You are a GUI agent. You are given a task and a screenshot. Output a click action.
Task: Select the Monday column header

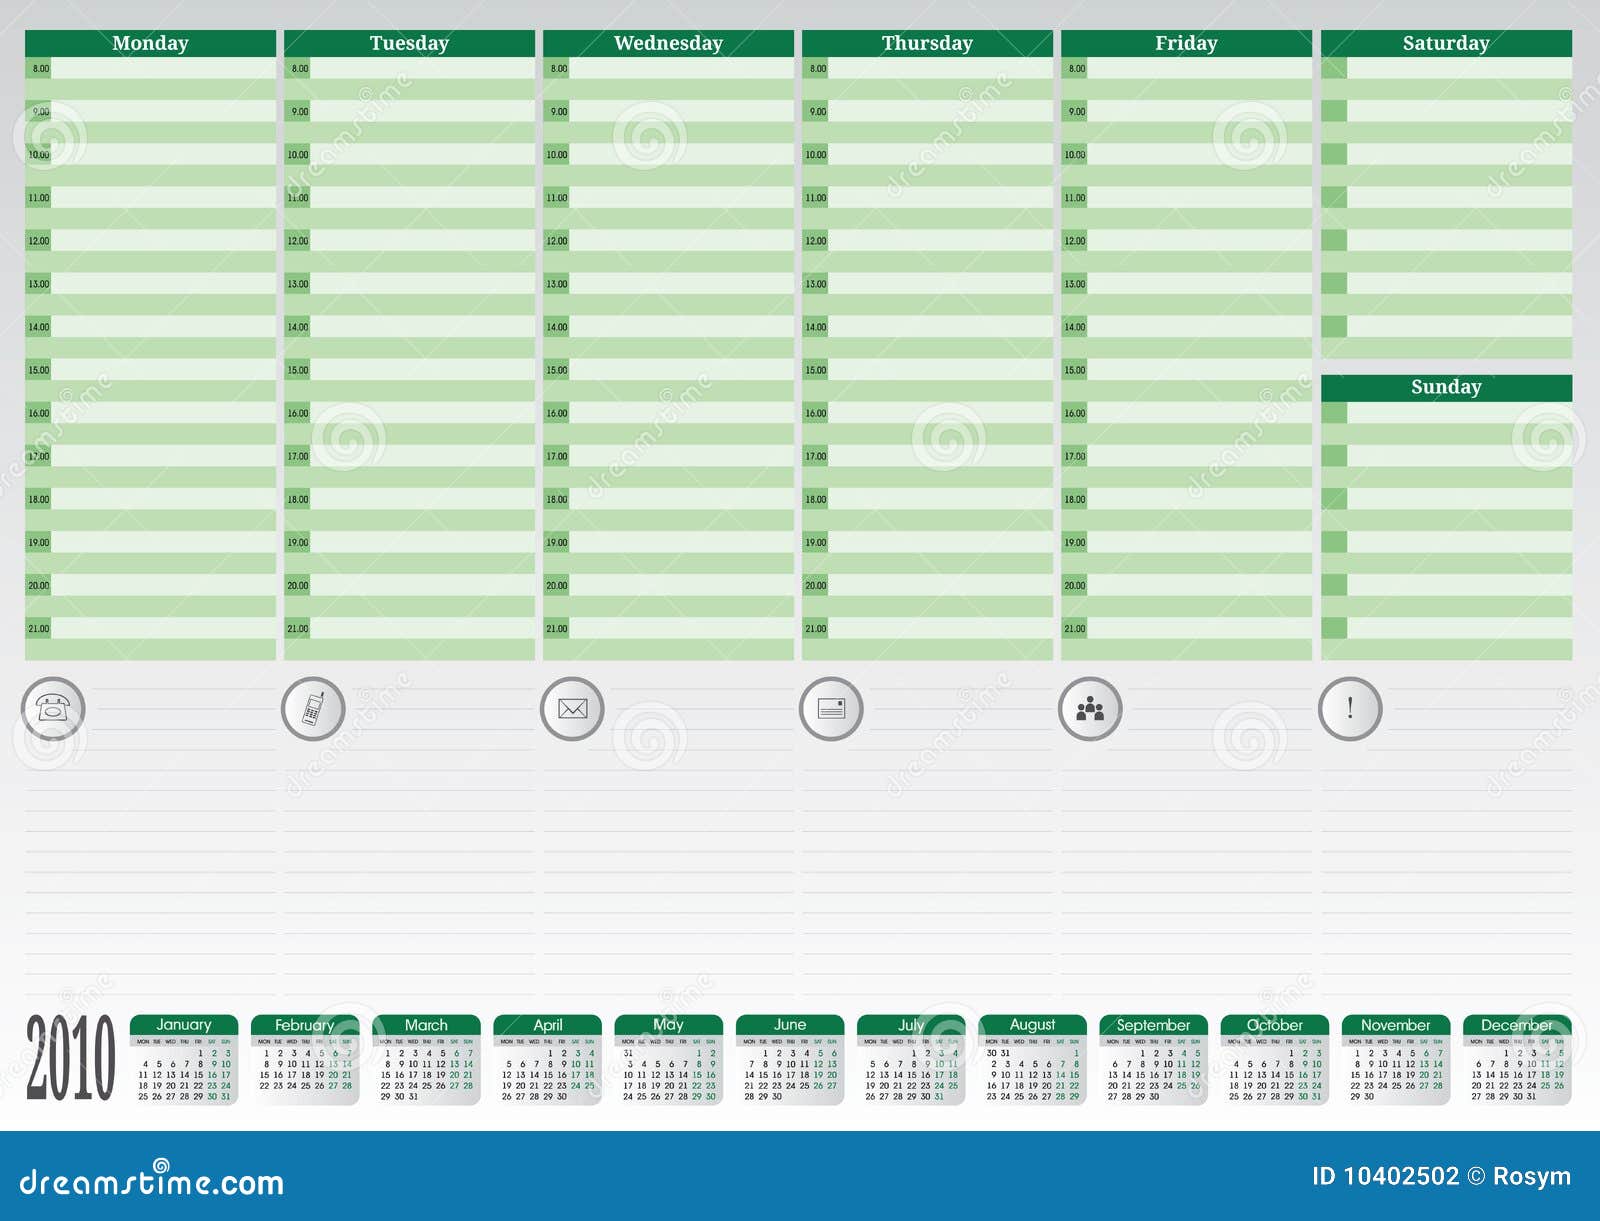click(x=150, y=43)
